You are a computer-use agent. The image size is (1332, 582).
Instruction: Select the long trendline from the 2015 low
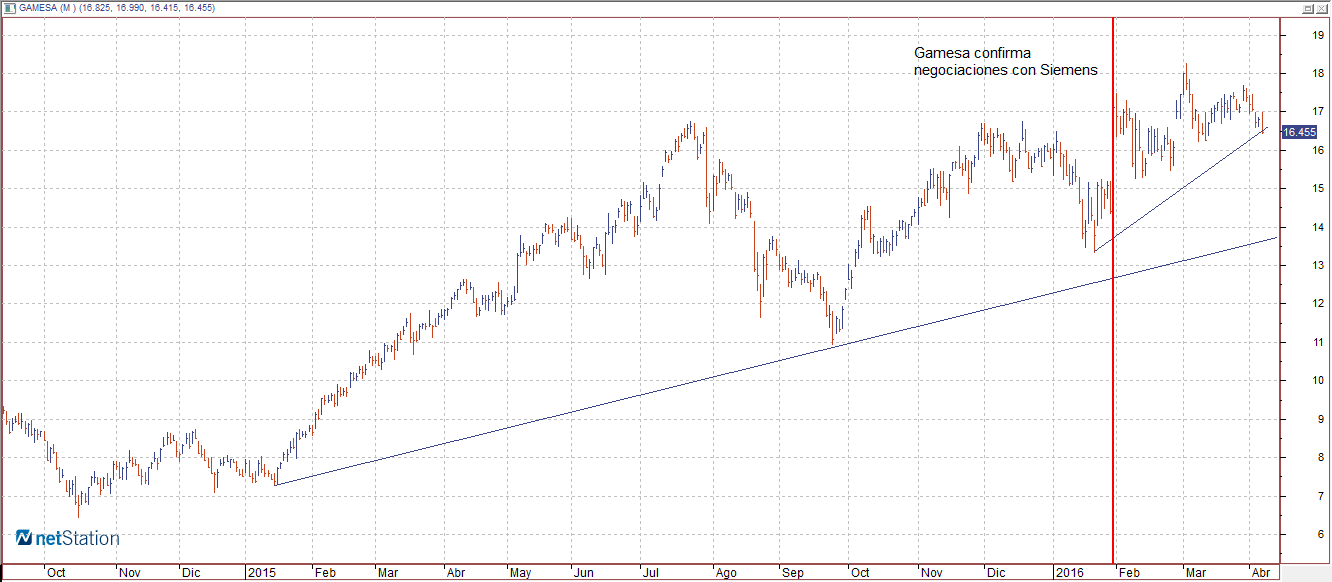[776, 362]
